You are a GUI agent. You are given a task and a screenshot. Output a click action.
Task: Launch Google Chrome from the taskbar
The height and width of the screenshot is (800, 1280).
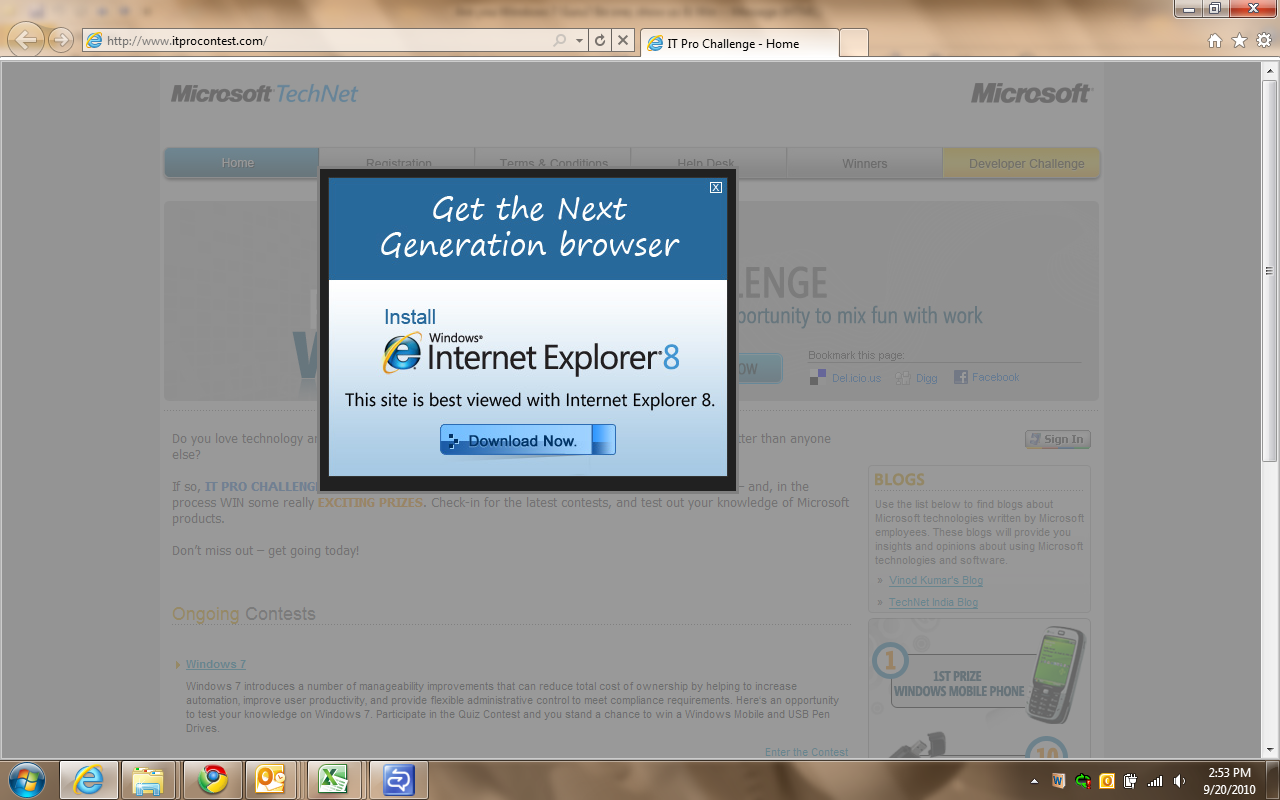pos(212,779)
